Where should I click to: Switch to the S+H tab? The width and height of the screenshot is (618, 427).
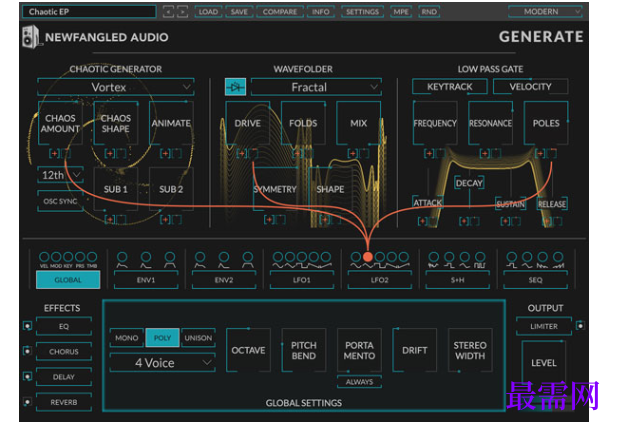tap(458, 280)
